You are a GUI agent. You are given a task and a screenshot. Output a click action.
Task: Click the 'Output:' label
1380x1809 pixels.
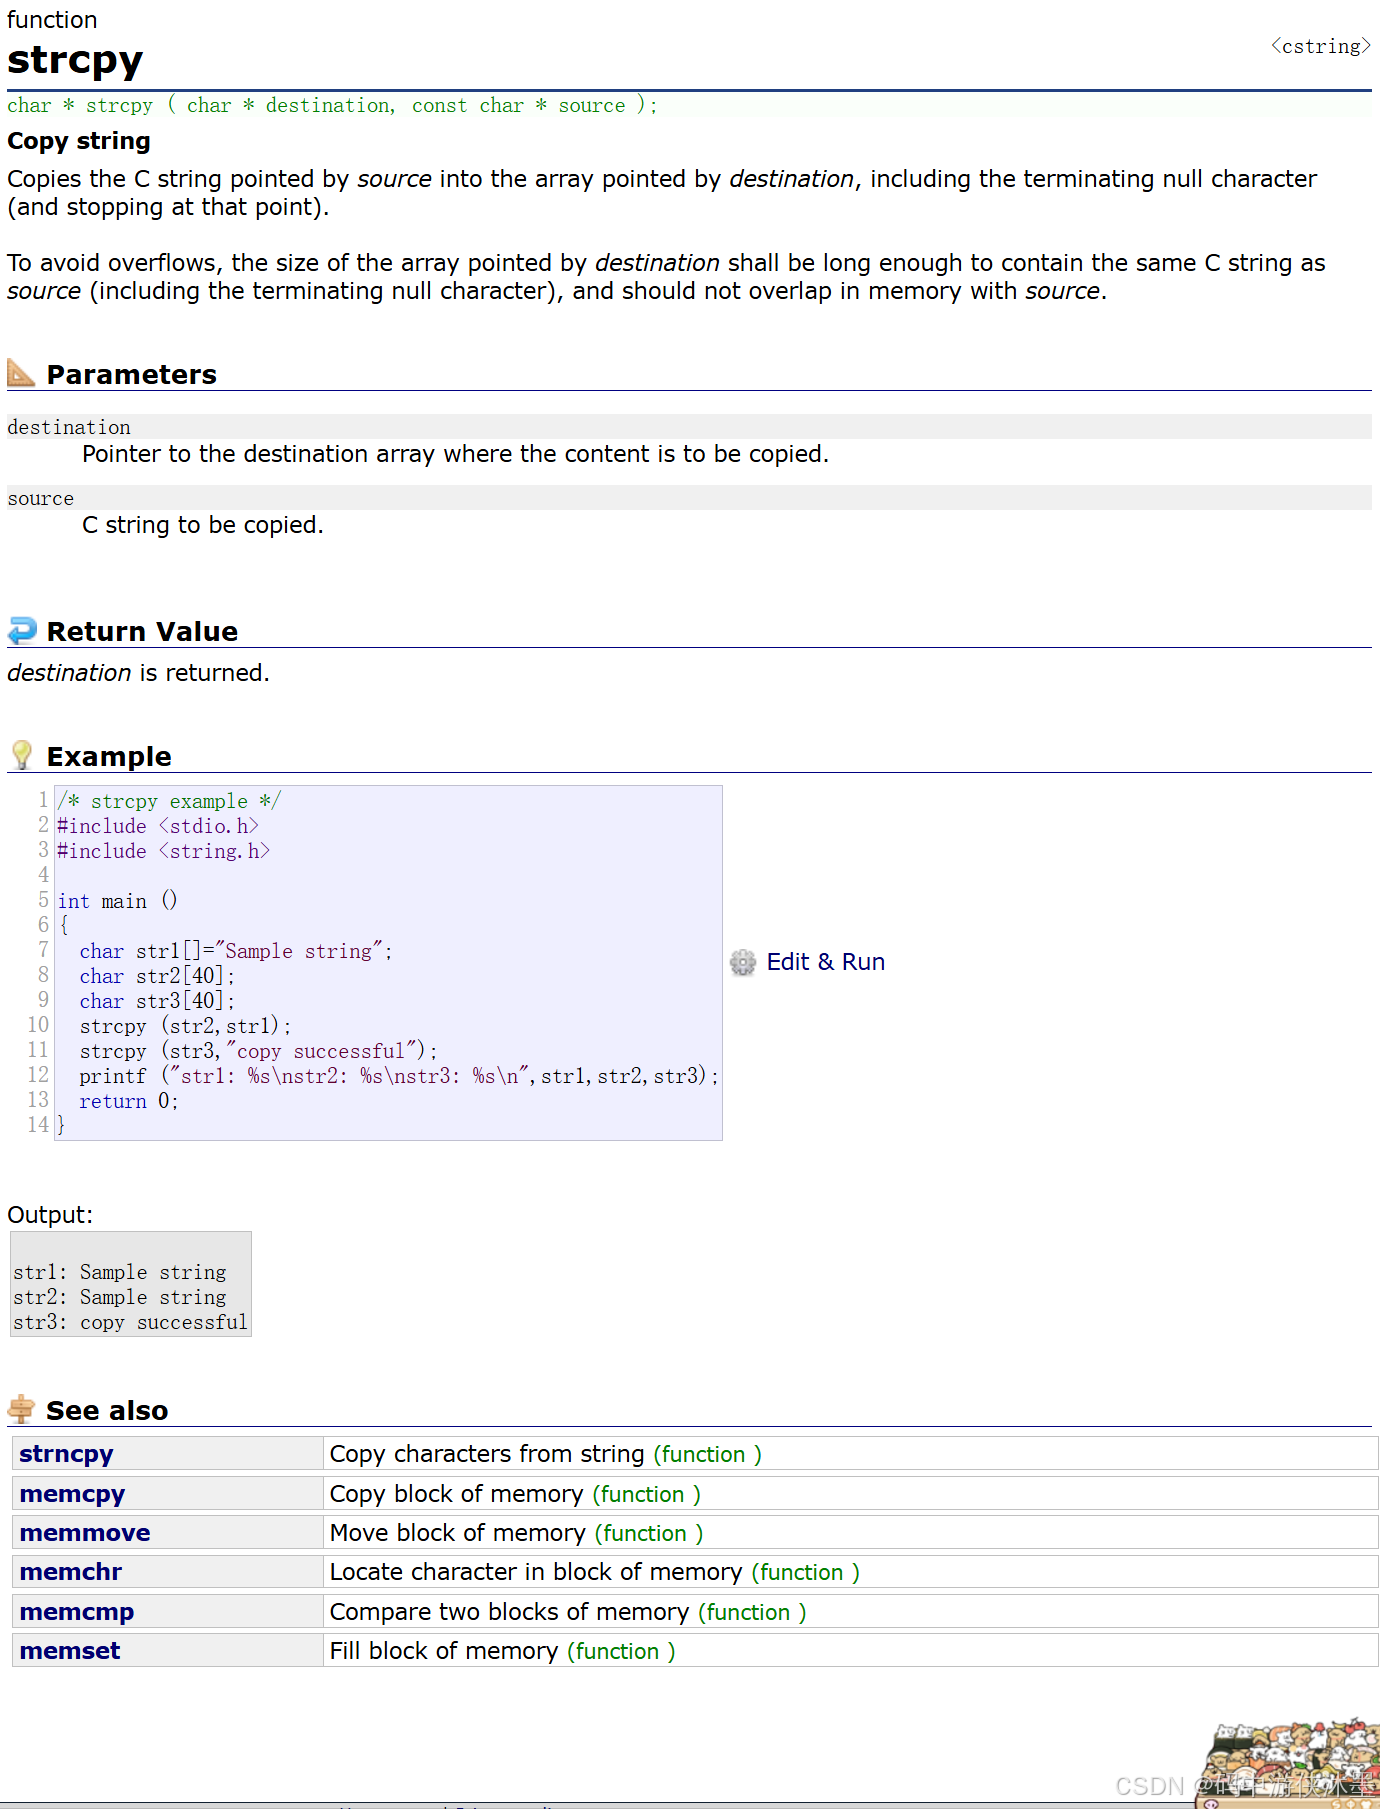pos(50,1215)
